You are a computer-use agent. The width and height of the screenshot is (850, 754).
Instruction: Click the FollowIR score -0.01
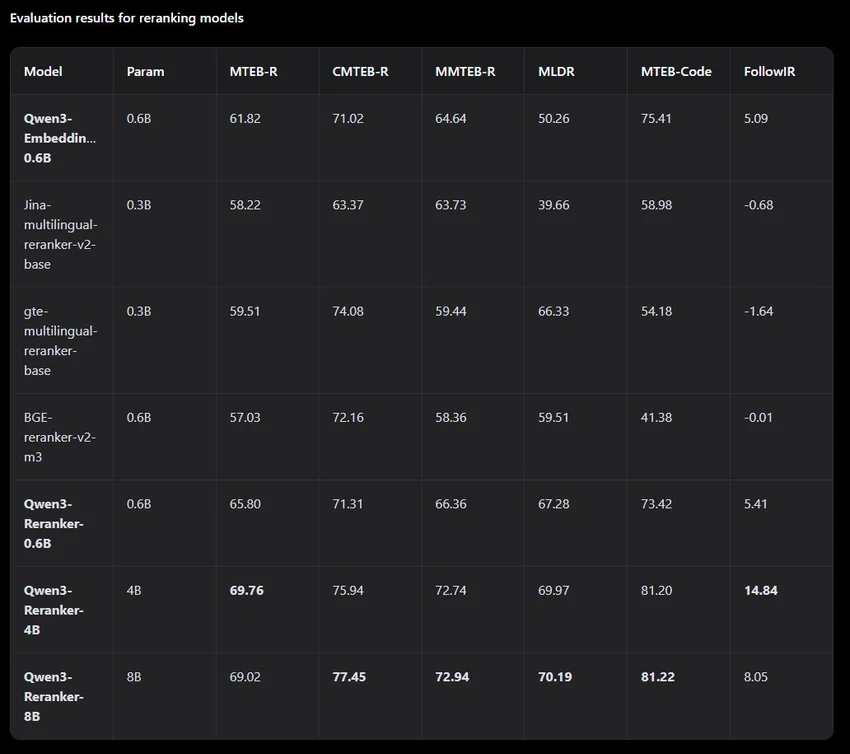tap(758, 417)
